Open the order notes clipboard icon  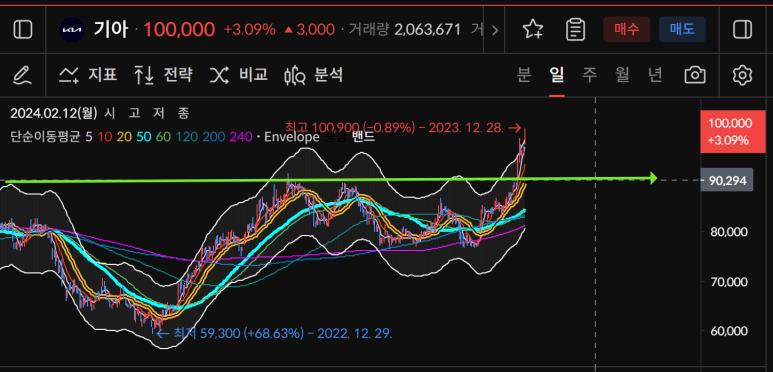tap(575, 30)
